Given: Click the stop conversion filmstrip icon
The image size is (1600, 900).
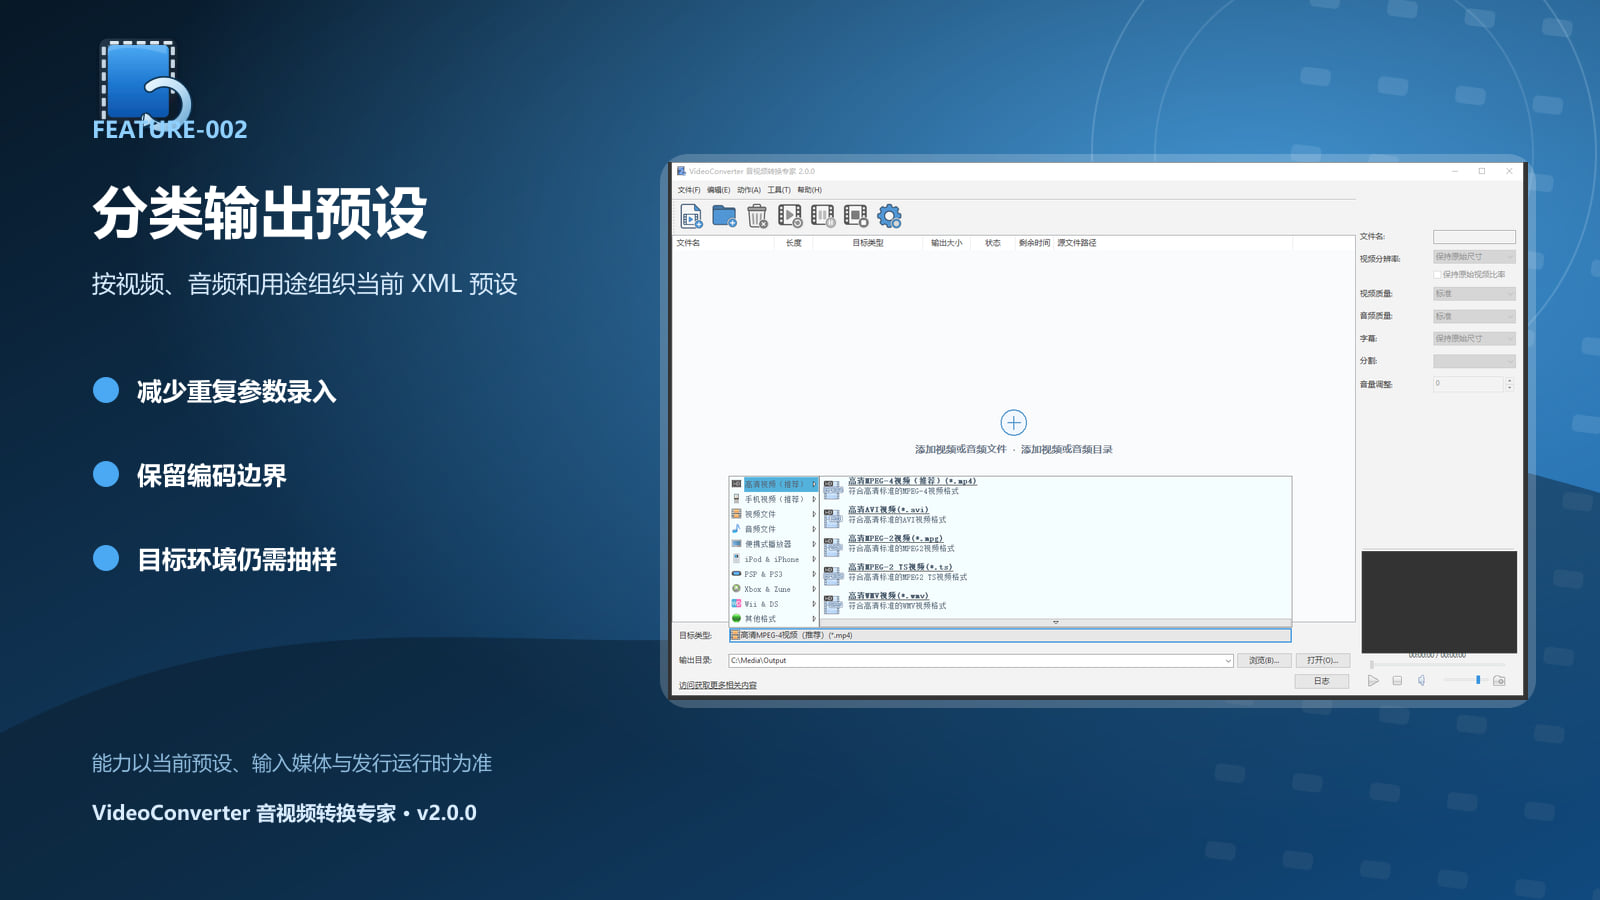Looking at the screenshot, I should pos(856,216).
